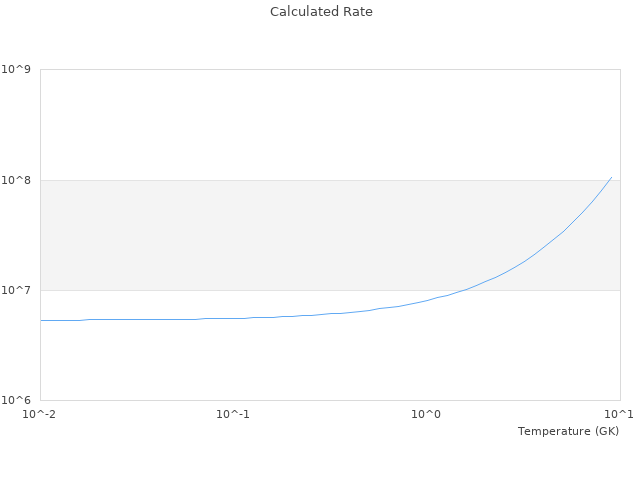Select the 10^9 y-axis tick label
This screenshot has height=480, width=640.
tap(18, 70)
